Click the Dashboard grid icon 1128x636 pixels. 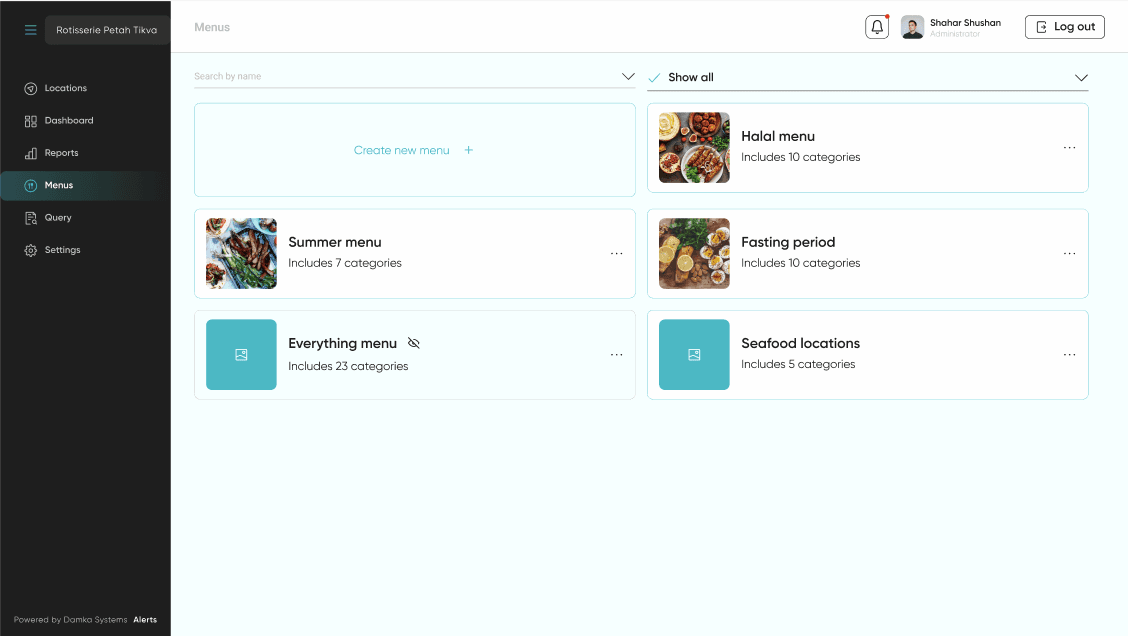(x=30, y=121)
